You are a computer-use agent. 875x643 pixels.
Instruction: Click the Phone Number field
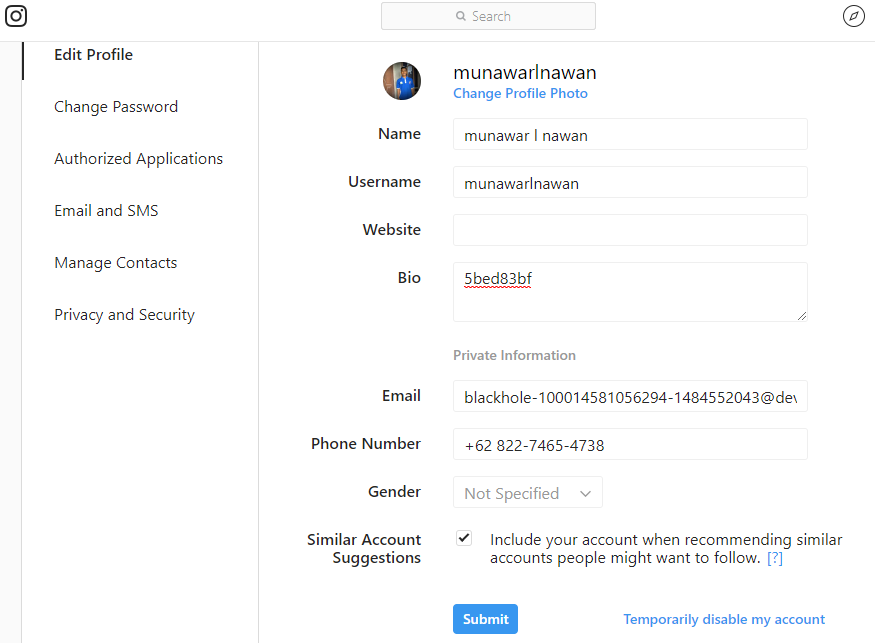pyautogui.click(x=630, y=444)
